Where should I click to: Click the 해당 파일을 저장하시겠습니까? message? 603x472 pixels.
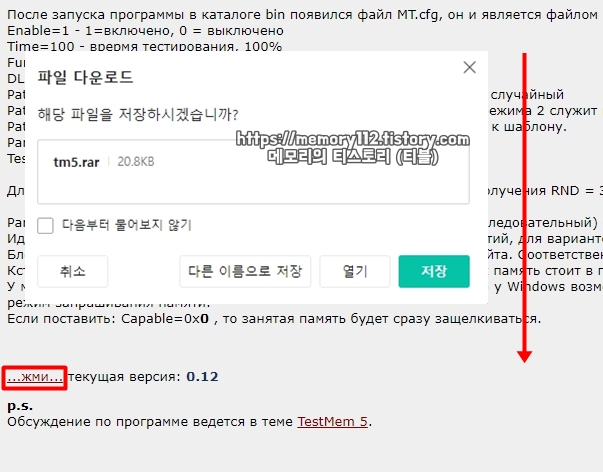pos(138,114)
